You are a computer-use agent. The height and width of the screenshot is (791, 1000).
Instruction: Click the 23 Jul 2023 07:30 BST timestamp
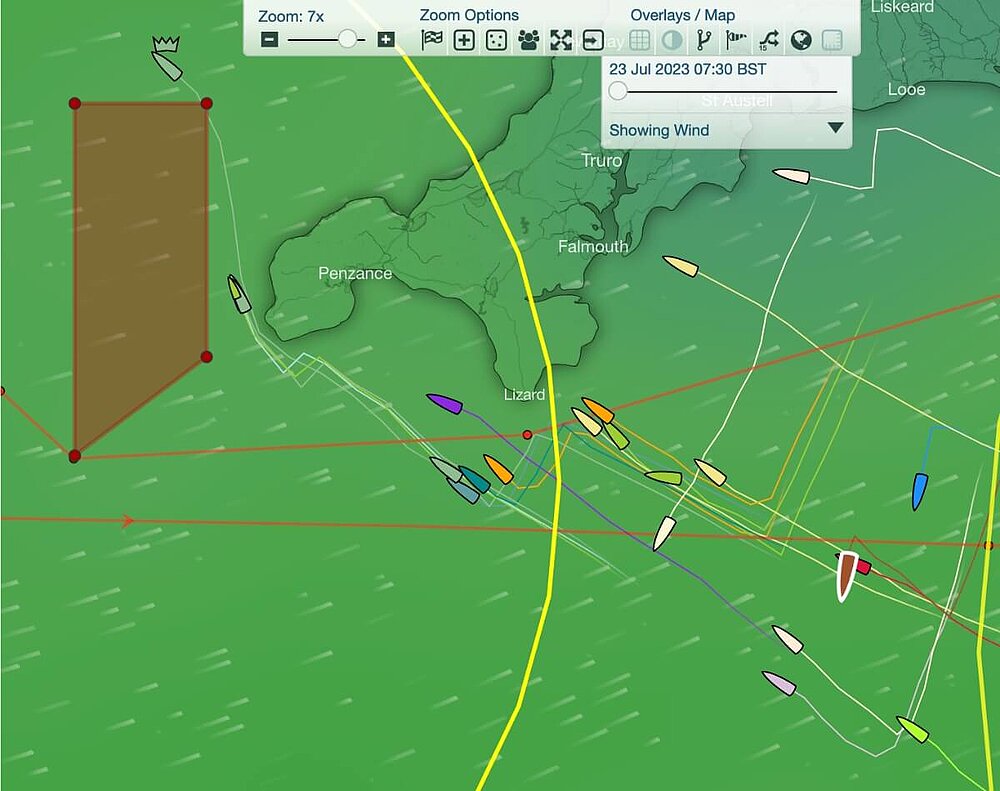[x=688, y=69]
